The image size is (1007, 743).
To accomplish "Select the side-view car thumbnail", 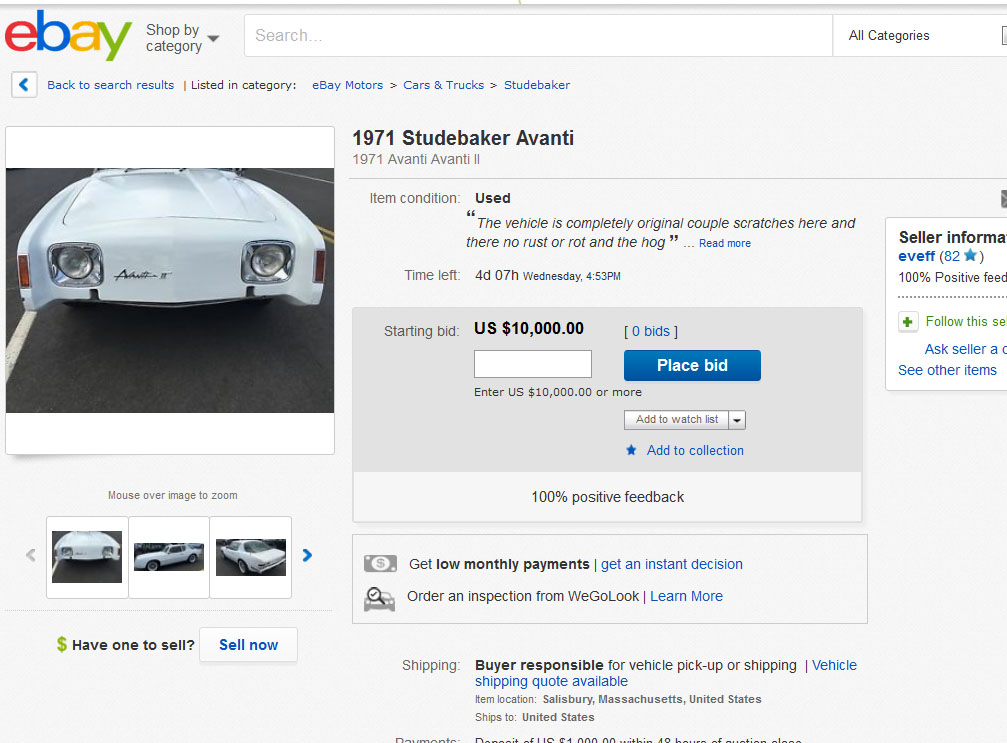I will [169, 557].
